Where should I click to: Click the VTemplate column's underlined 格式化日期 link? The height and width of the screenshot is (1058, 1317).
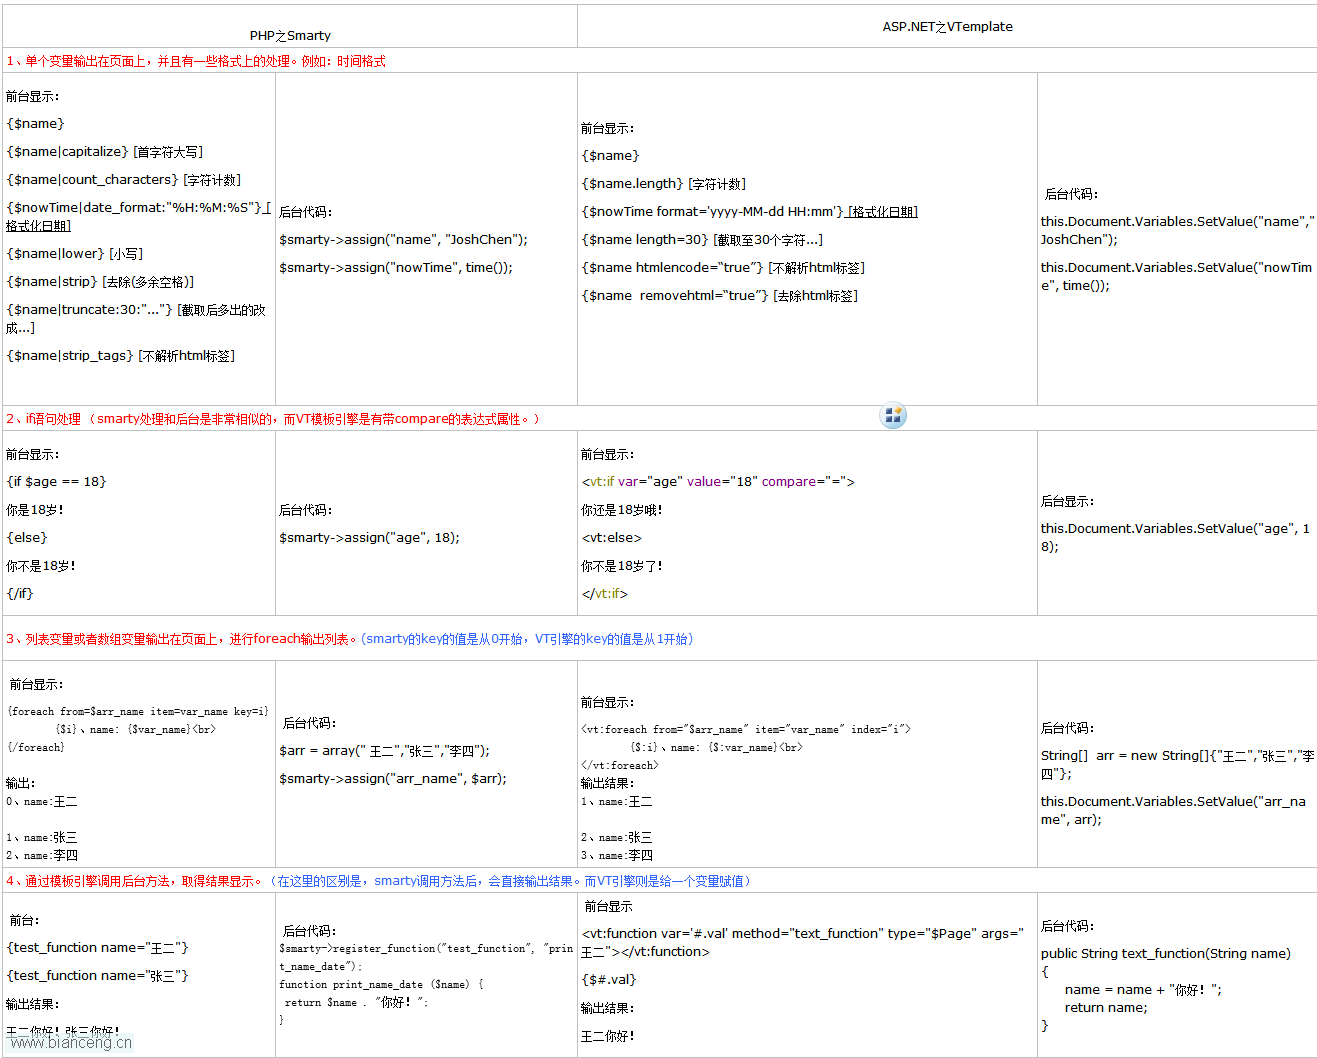pyautogui.click(x=882, y=212)
